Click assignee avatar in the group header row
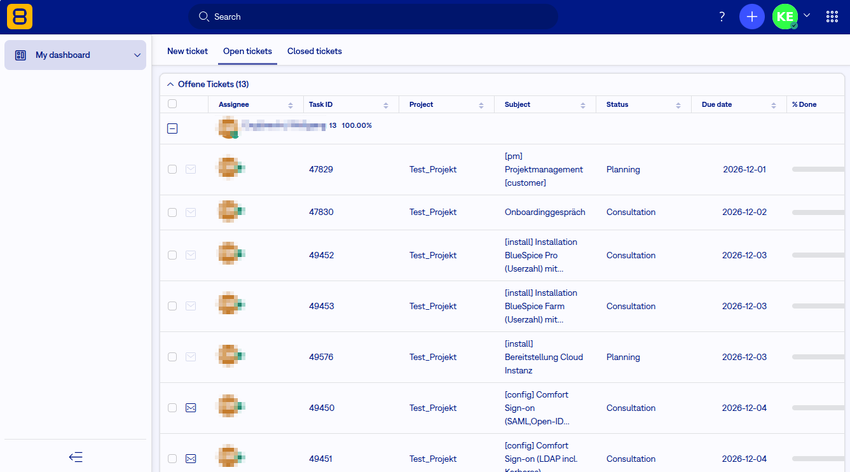Image resolution: width=850 pixels, height=472 pixels. (x=228, y=128)
